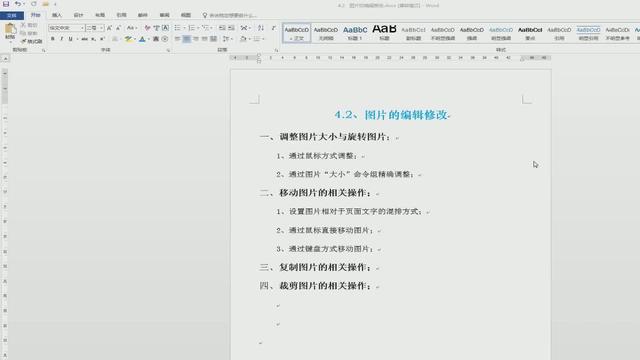Apply the No Spacing style
The height and width of the screenshot is (360, 640).
pos(326,33)
